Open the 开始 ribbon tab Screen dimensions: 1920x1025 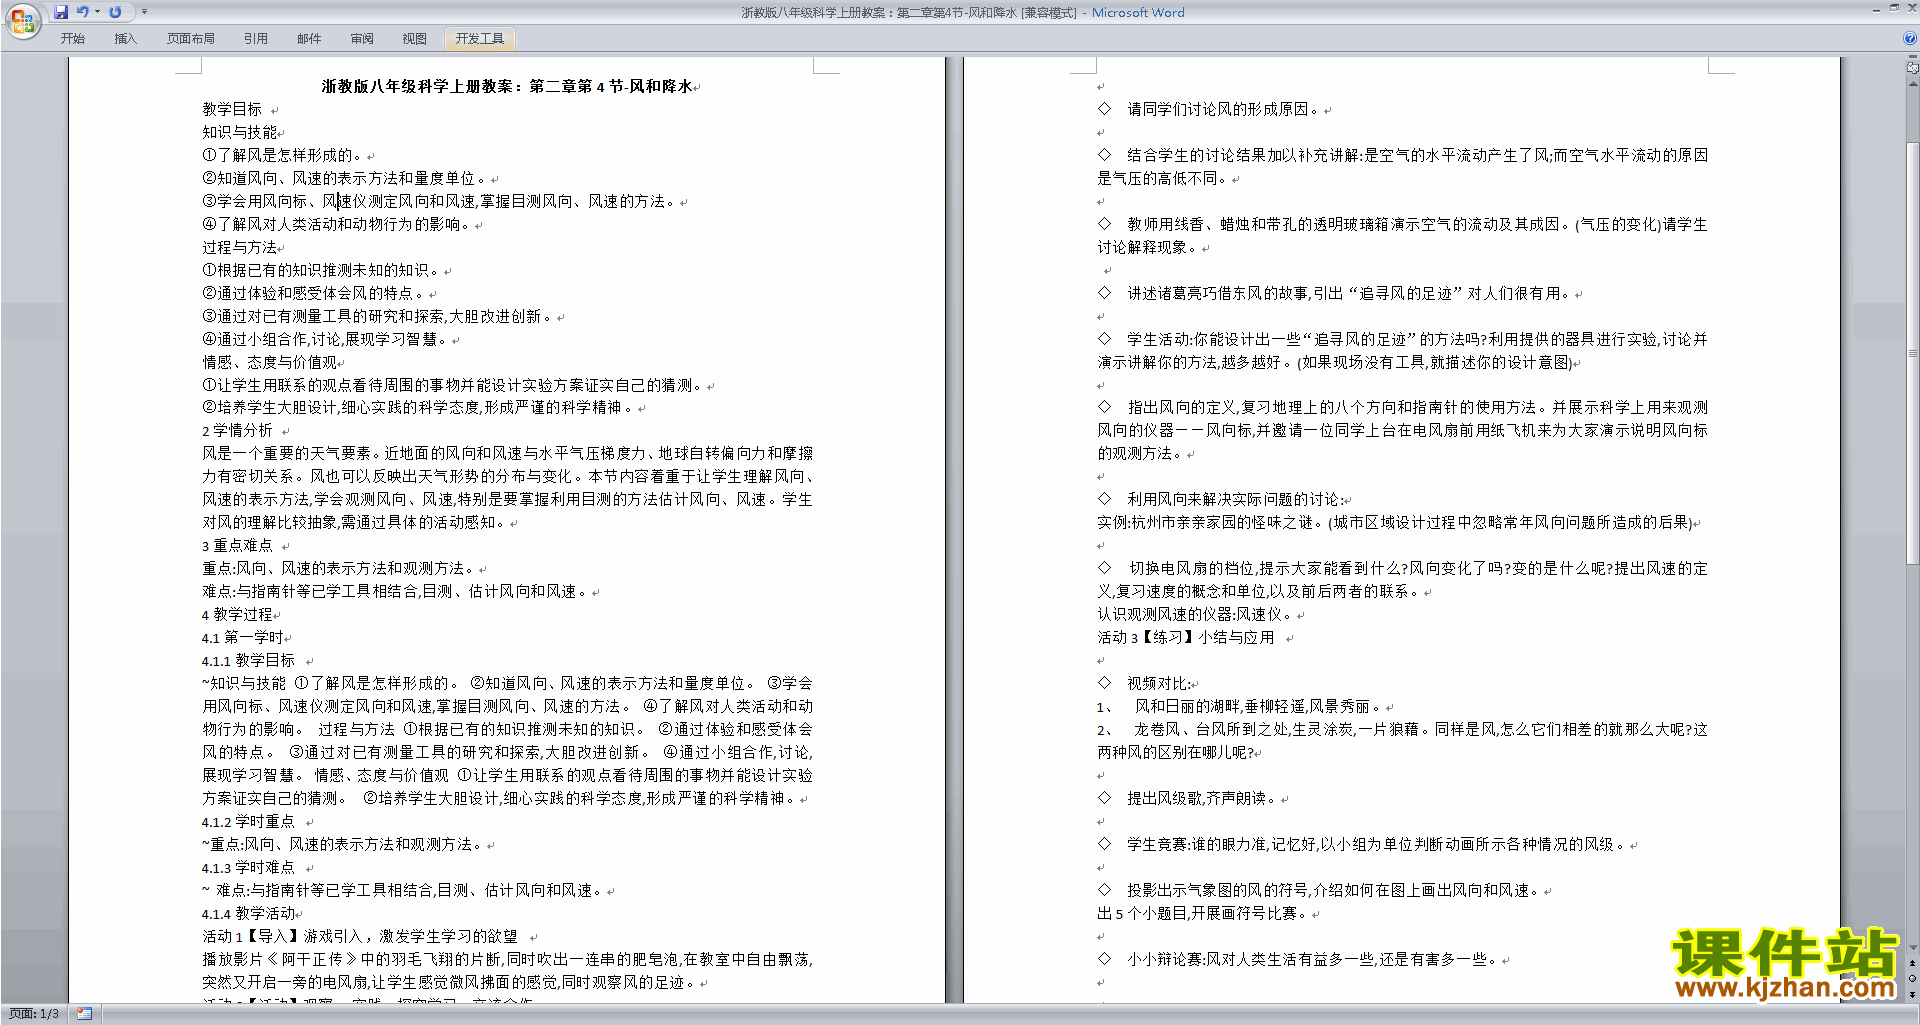pos(72,39)
